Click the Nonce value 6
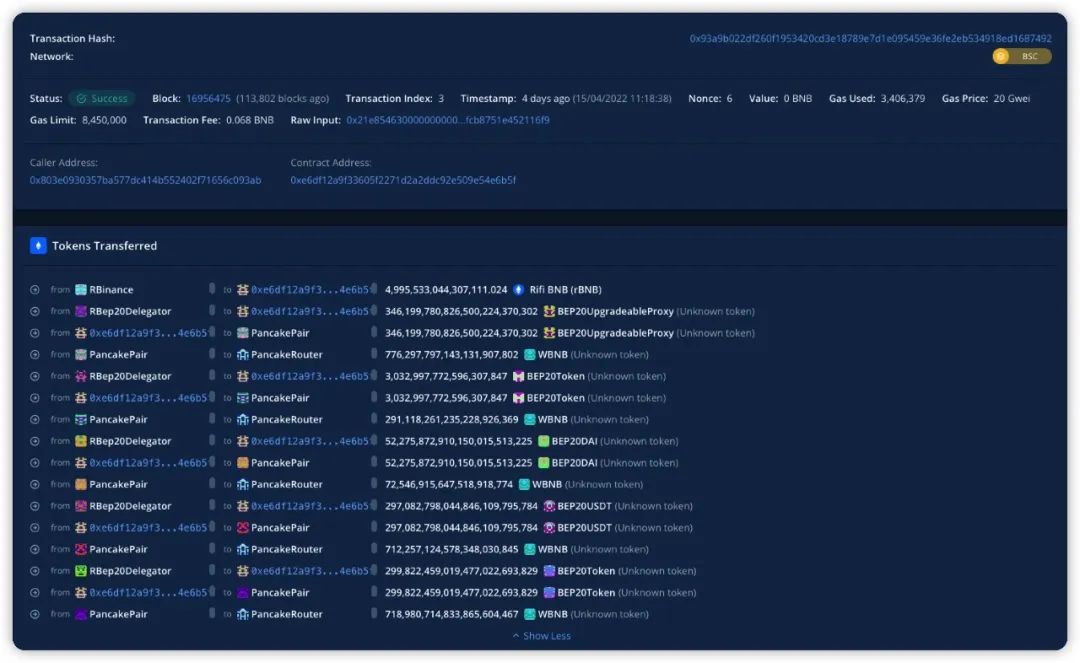This screenshot has width=1080, height=663. (729, 98)
